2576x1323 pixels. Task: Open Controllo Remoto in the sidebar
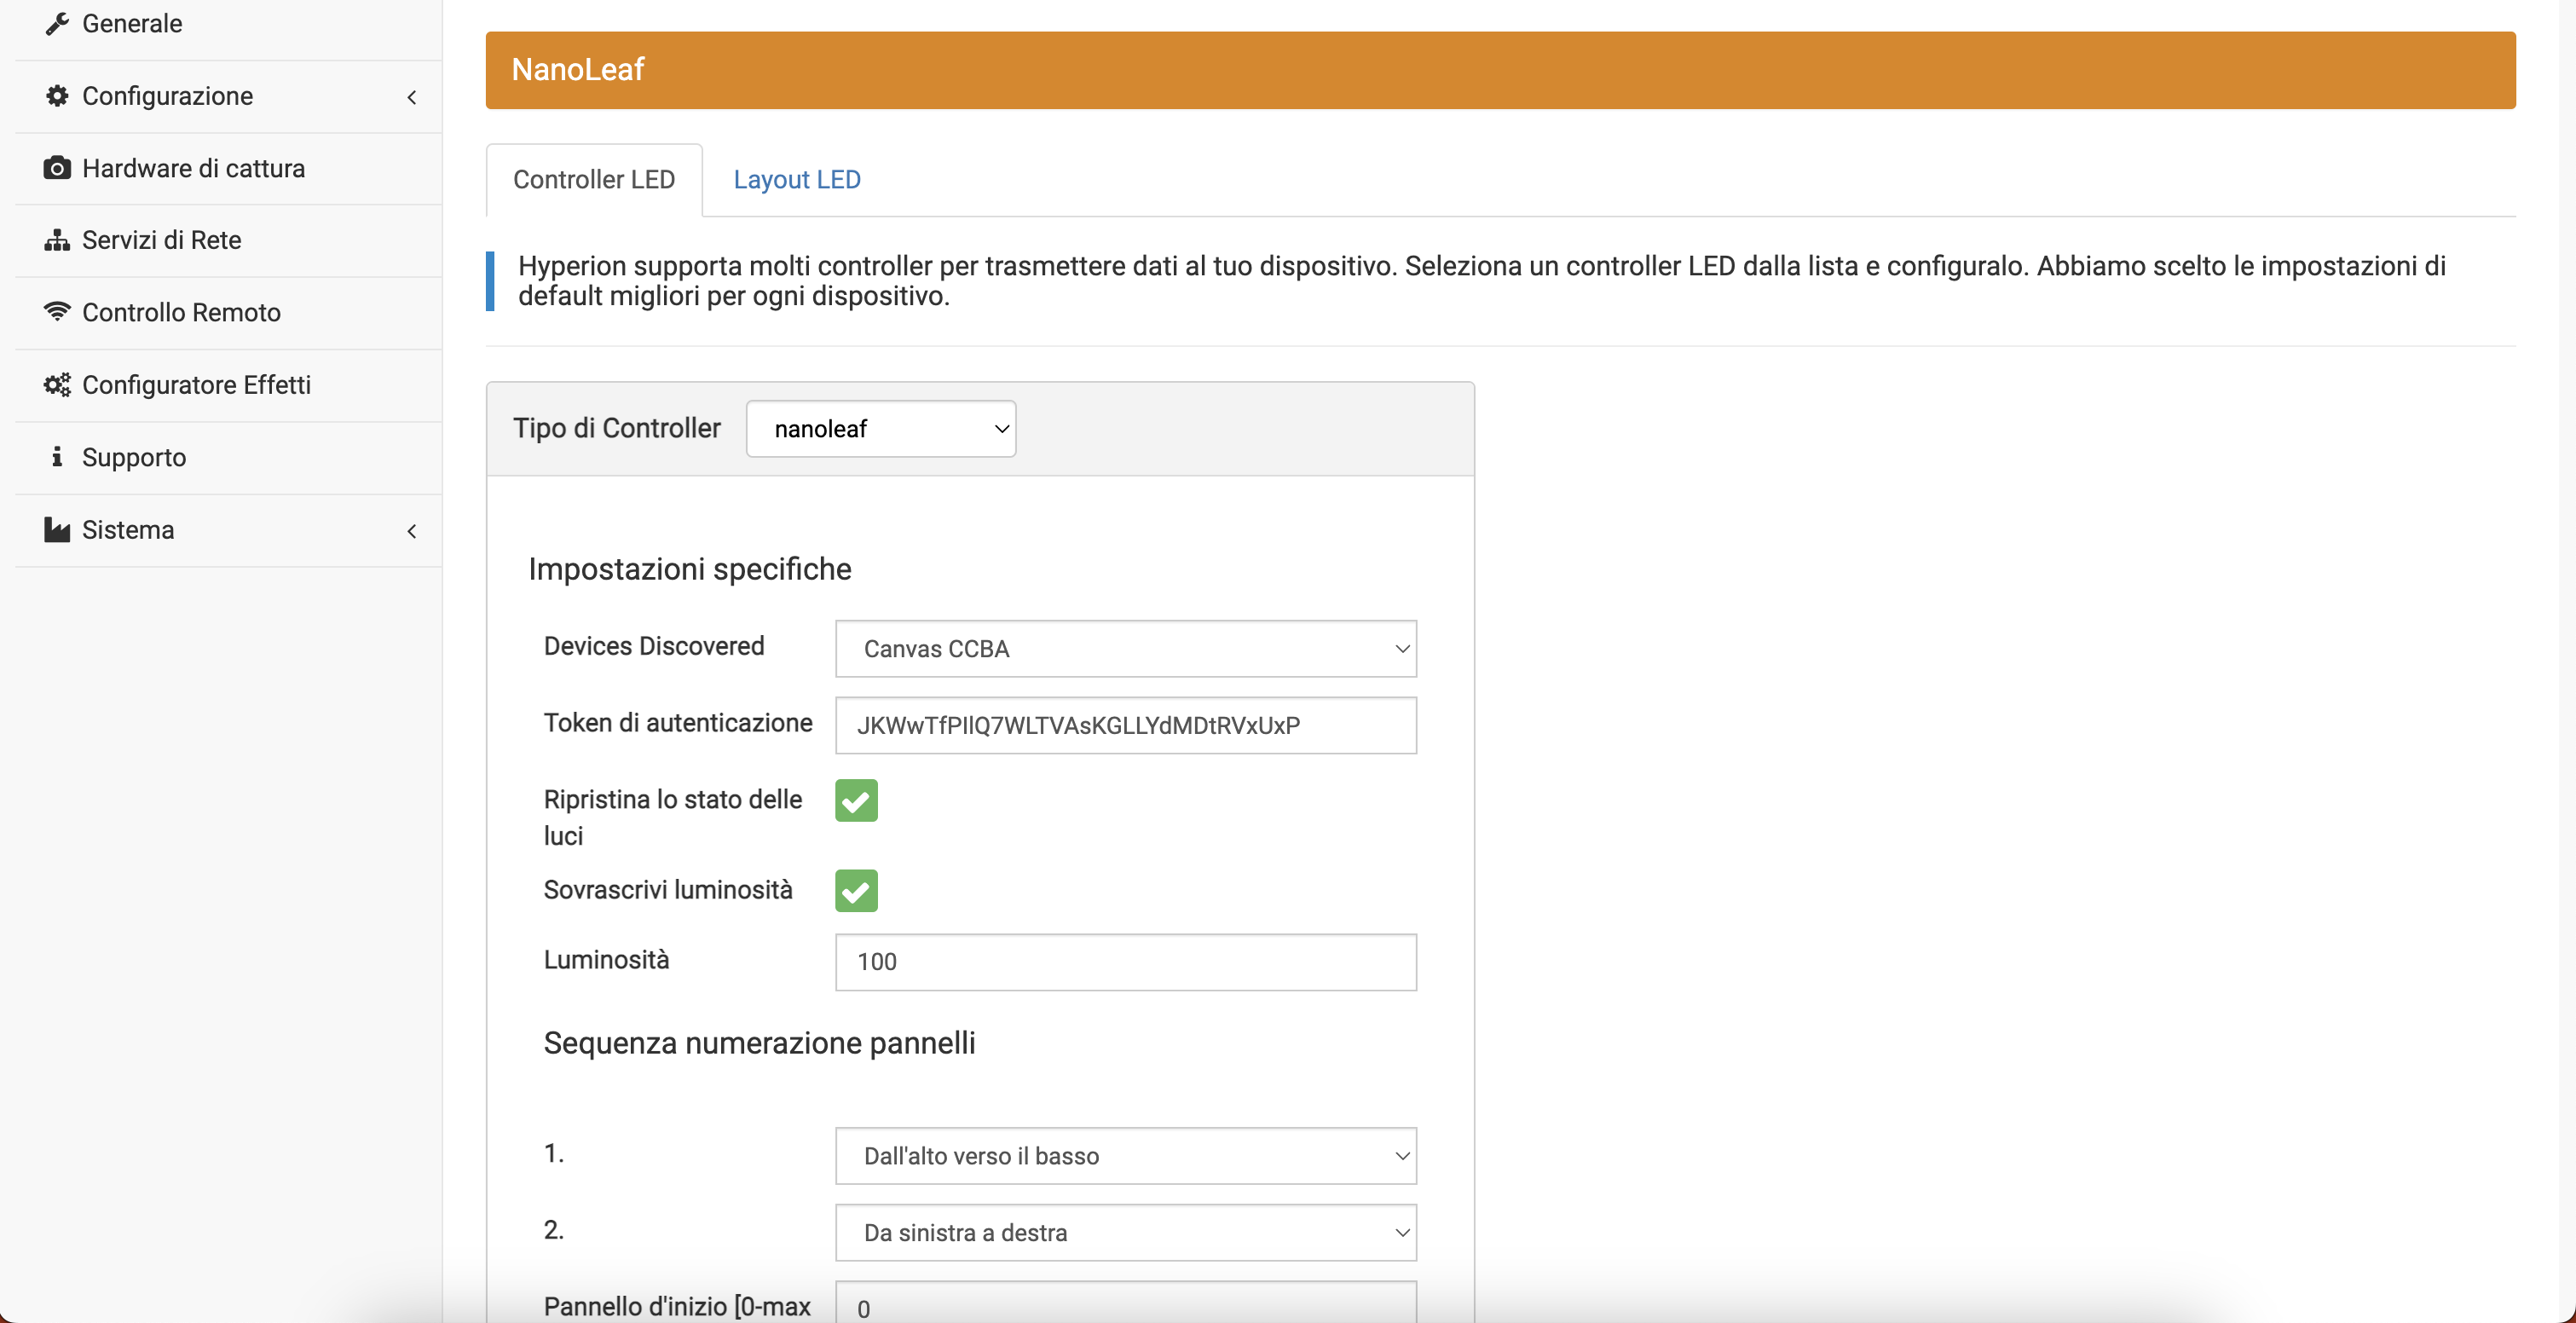[229, 312]
